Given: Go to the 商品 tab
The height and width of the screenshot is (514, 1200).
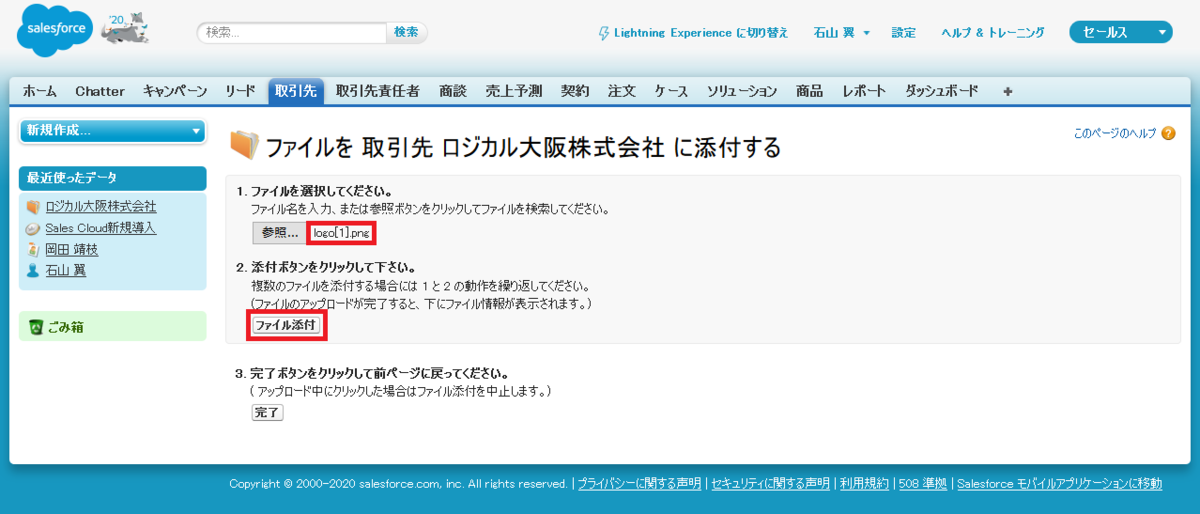Looking at the screenshot, I should (x=810, y=91).
